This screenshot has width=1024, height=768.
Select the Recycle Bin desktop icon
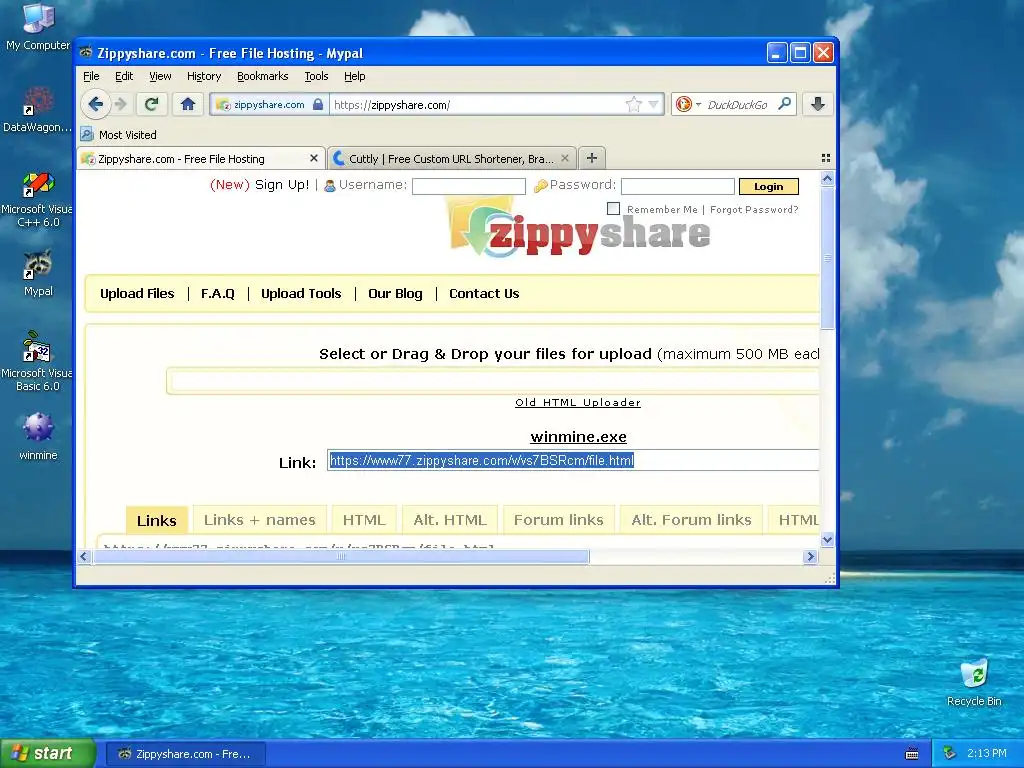click(974, 682)
